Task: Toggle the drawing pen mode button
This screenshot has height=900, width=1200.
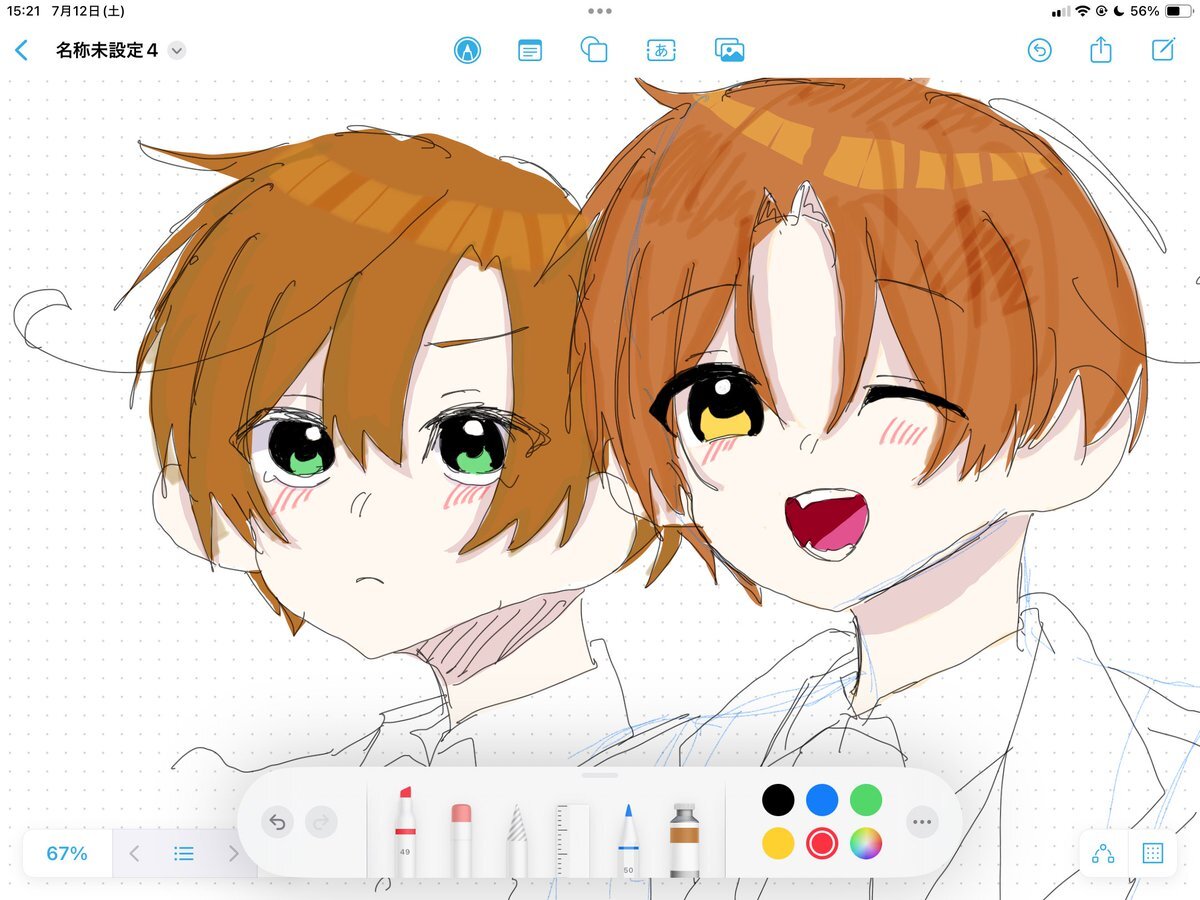Action: coord(466,50)
